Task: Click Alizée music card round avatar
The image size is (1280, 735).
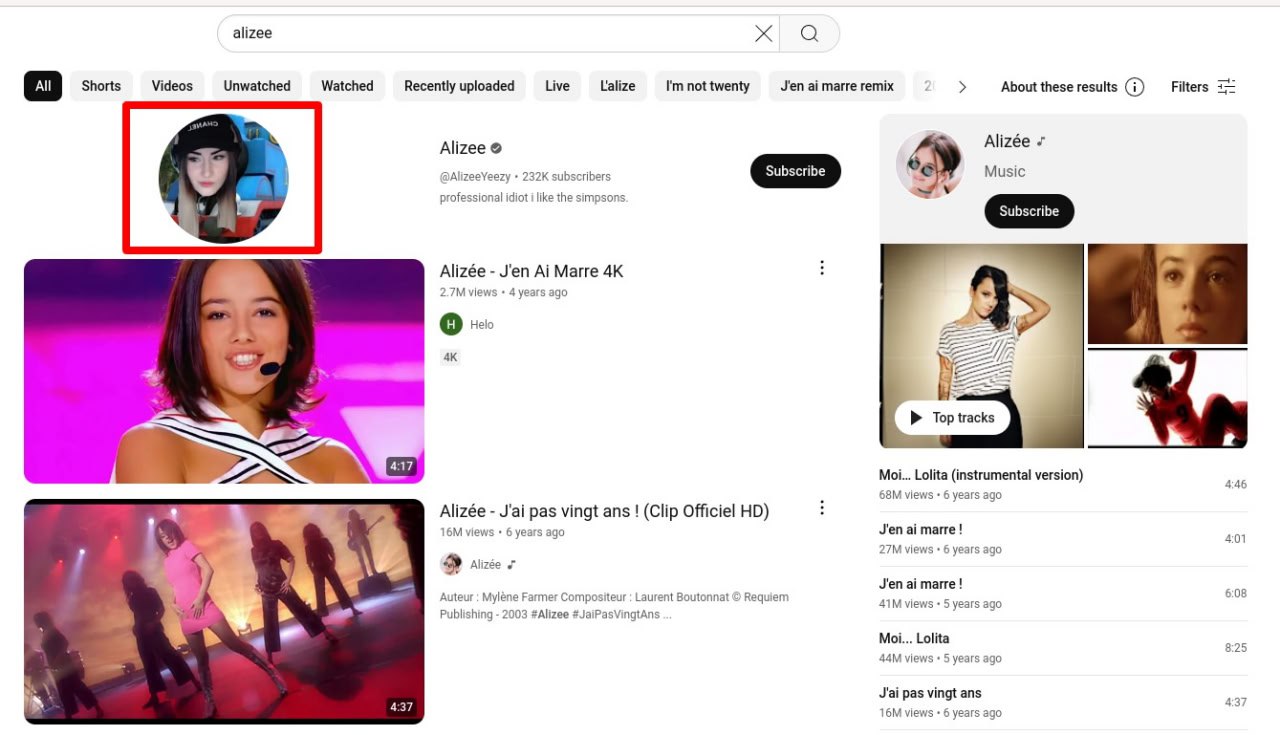Action: (930, 164)
